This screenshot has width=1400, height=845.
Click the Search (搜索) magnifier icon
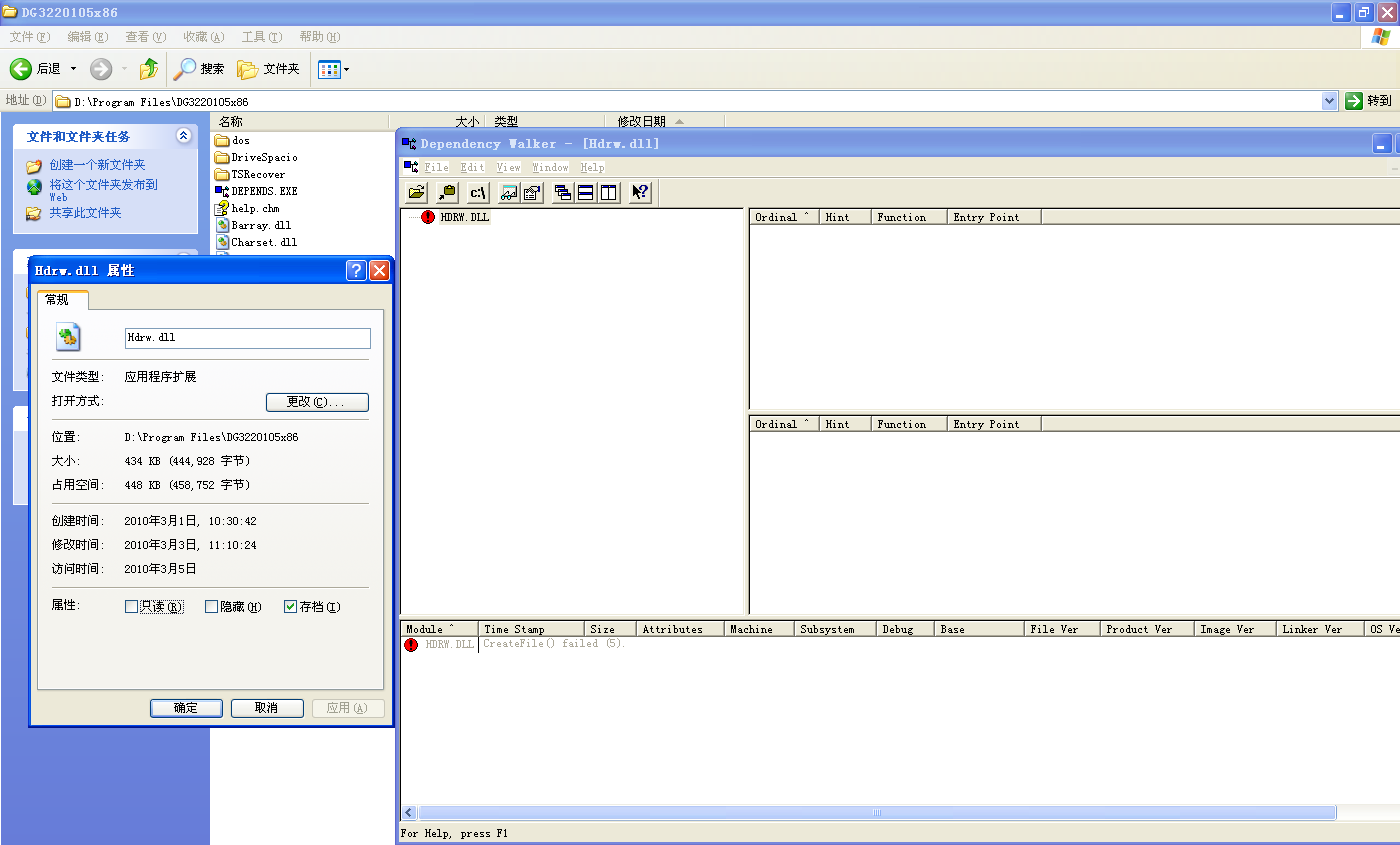185,68
